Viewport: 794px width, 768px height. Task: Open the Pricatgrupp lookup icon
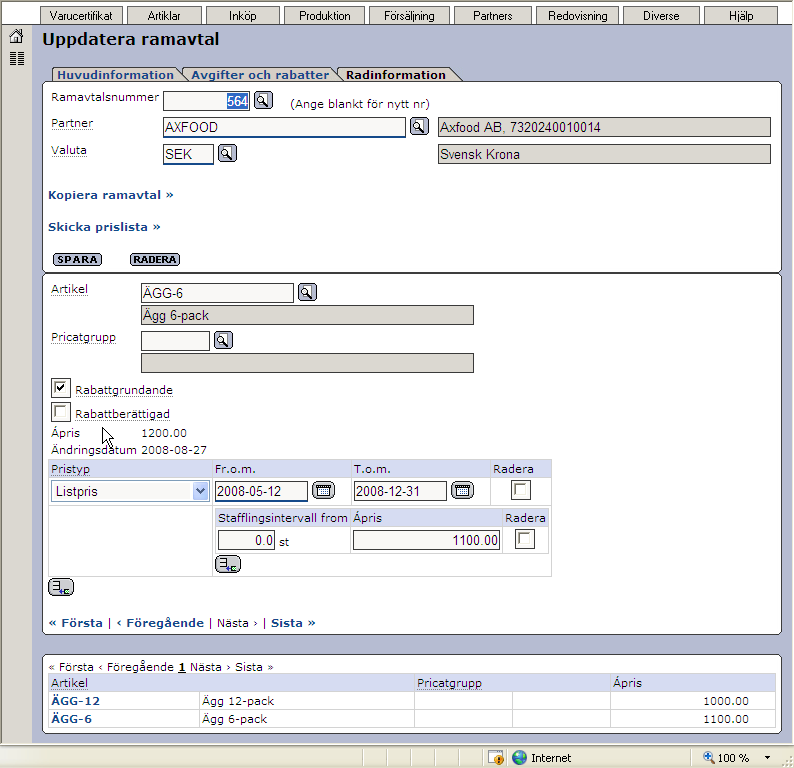point(223,340)
